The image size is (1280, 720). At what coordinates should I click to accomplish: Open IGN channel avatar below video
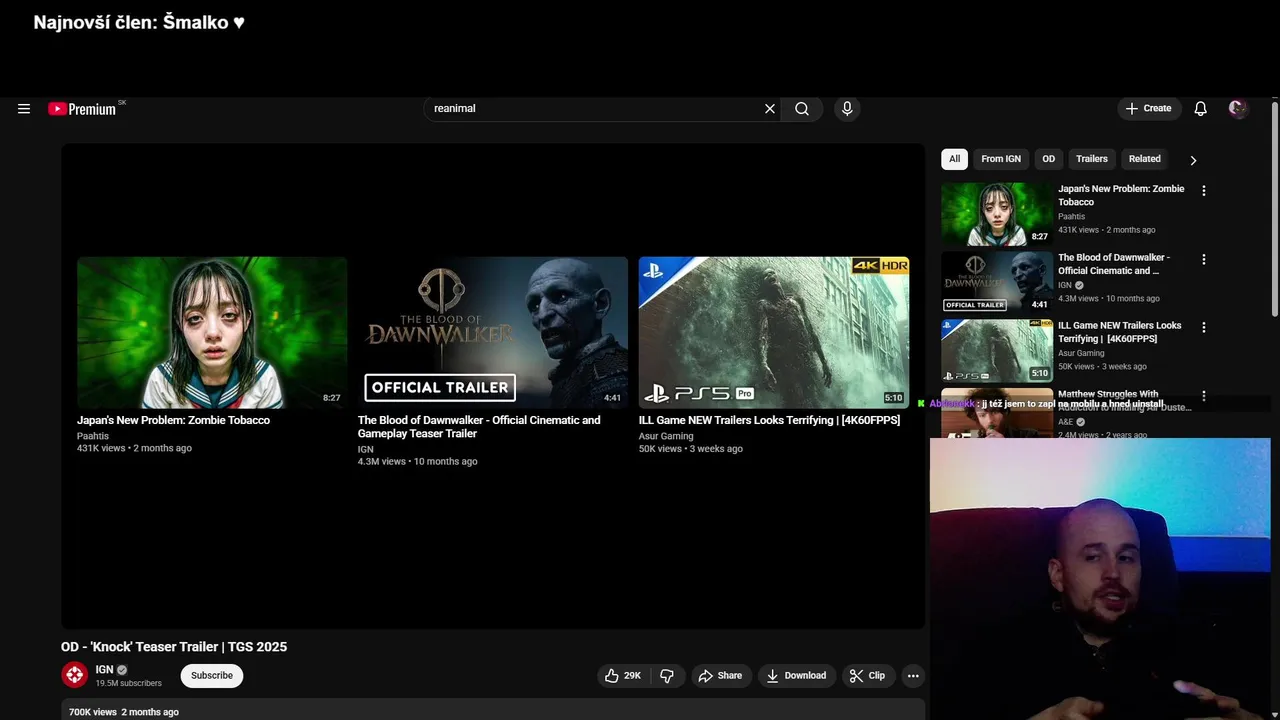(x=75, y=675)
